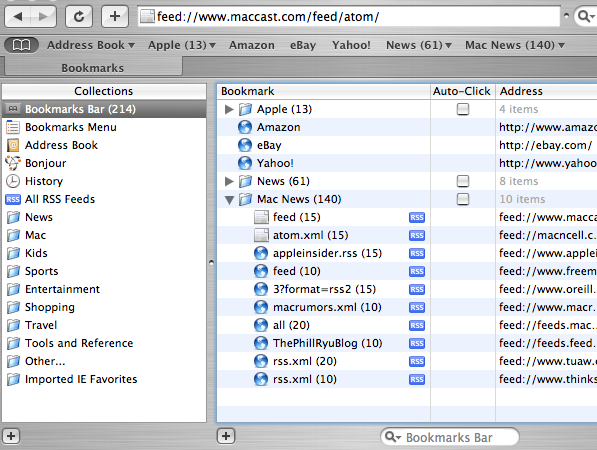Screen dimensions: 597x450
Task: Click the Auto-Click column header
Action: tap(463, 91)
